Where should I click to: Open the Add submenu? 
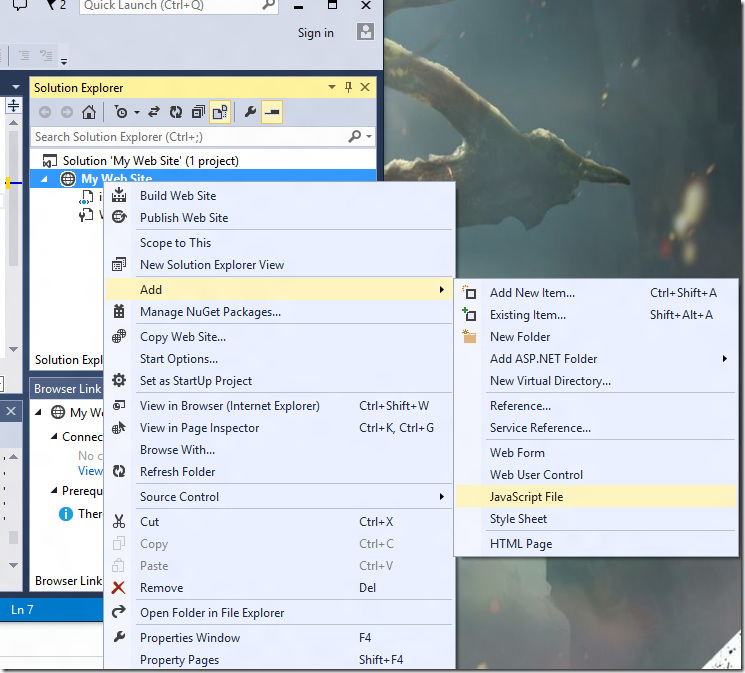pyautogui.click(x=279, y=289)
